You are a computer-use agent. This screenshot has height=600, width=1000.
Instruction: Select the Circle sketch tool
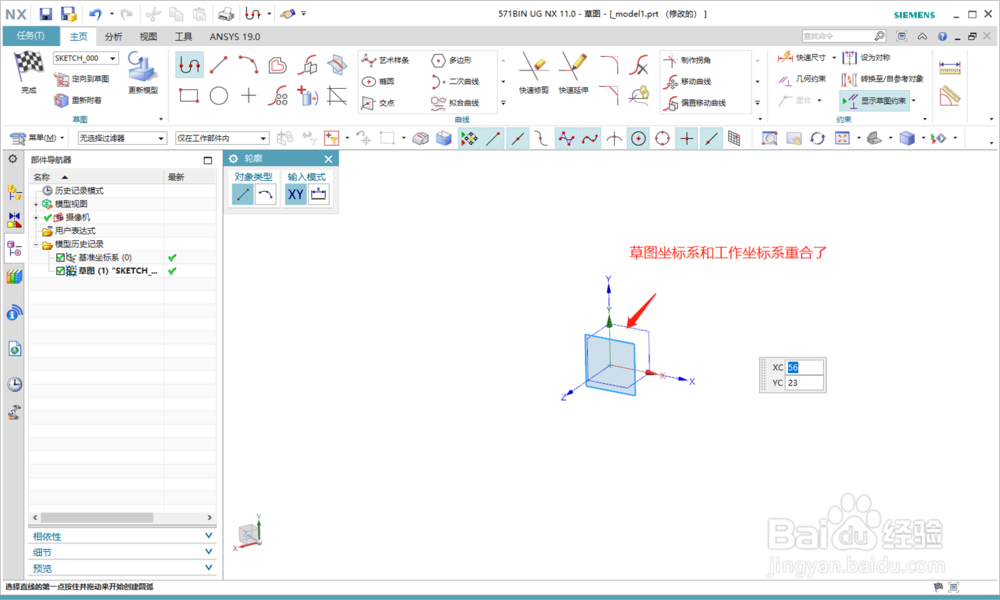click(219, 96)
